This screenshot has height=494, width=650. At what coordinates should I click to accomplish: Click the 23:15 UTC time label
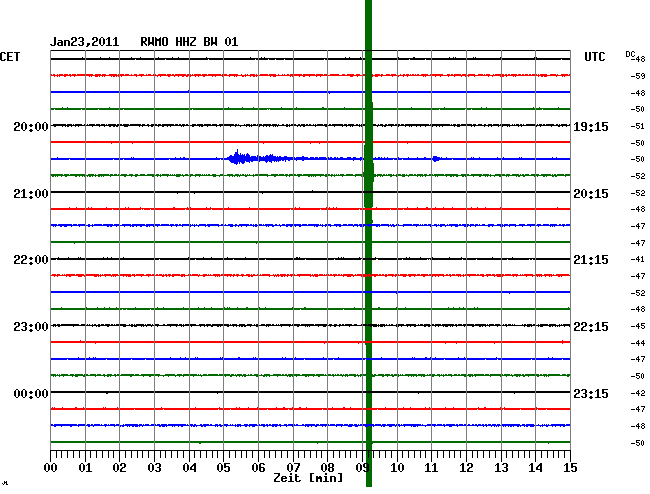pos(591,393)
